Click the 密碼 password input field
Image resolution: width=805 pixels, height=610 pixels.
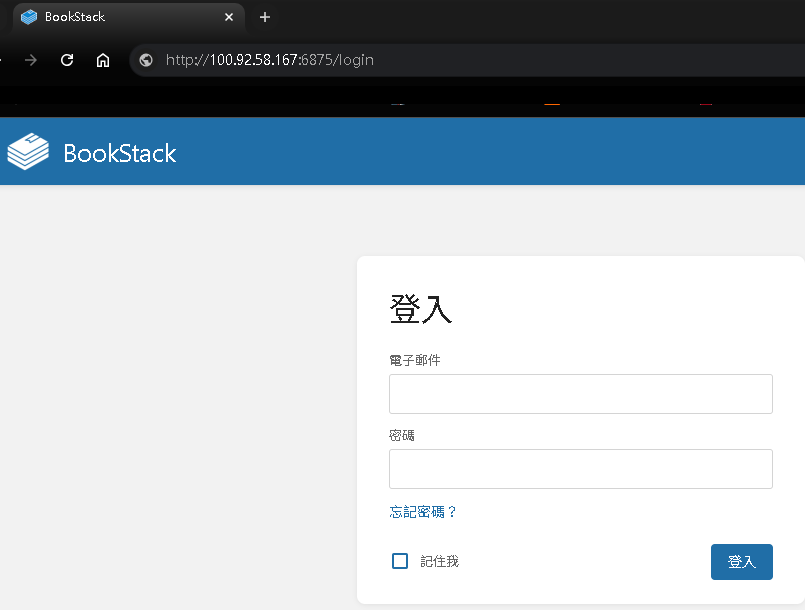pyautogui.click(x=580, y=469)
